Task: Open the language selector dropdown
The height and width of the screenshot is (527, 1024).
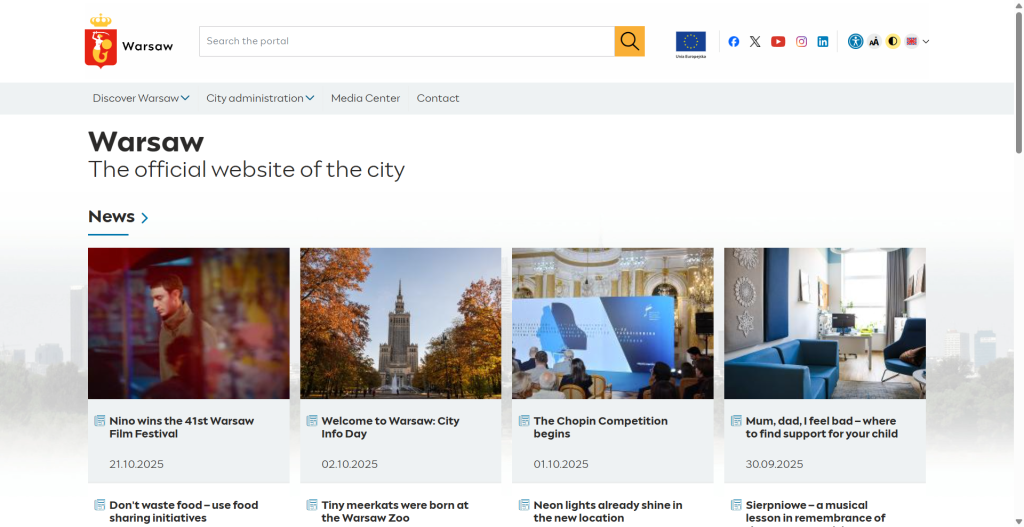Action: coord(918,41)
